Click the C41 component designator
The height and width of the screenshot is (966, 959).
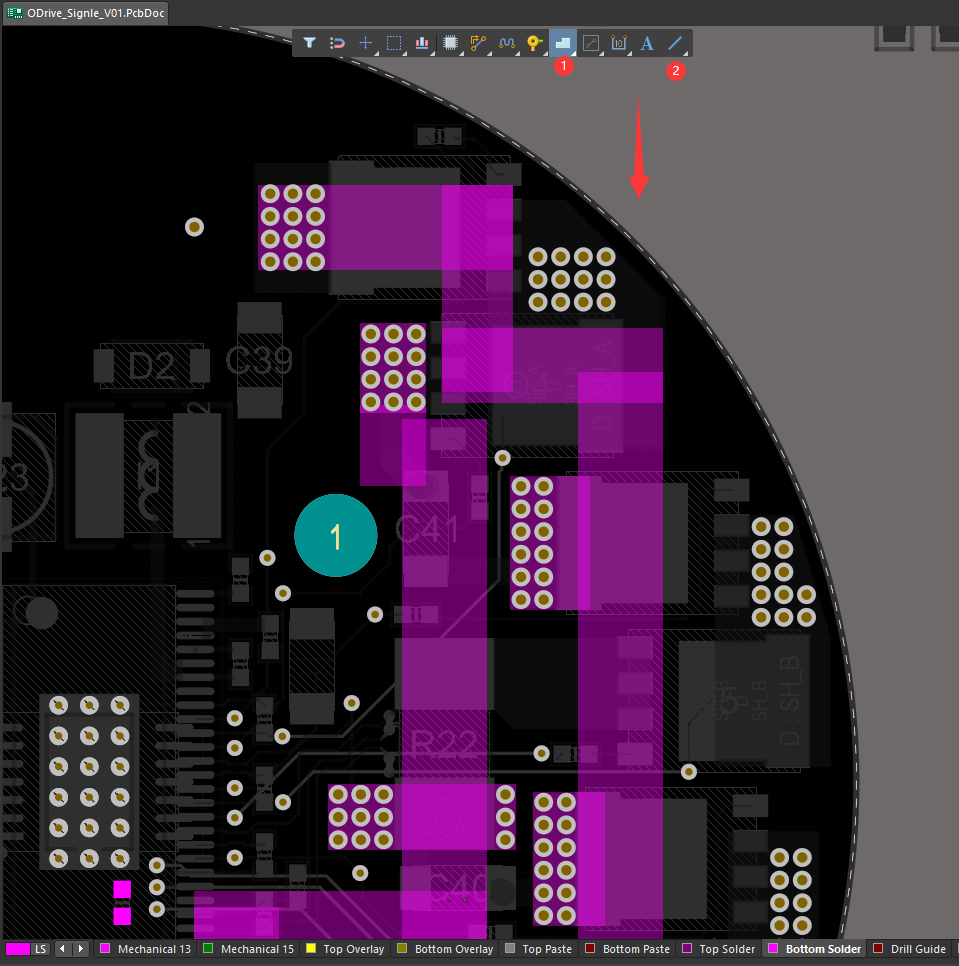[427, 530]
